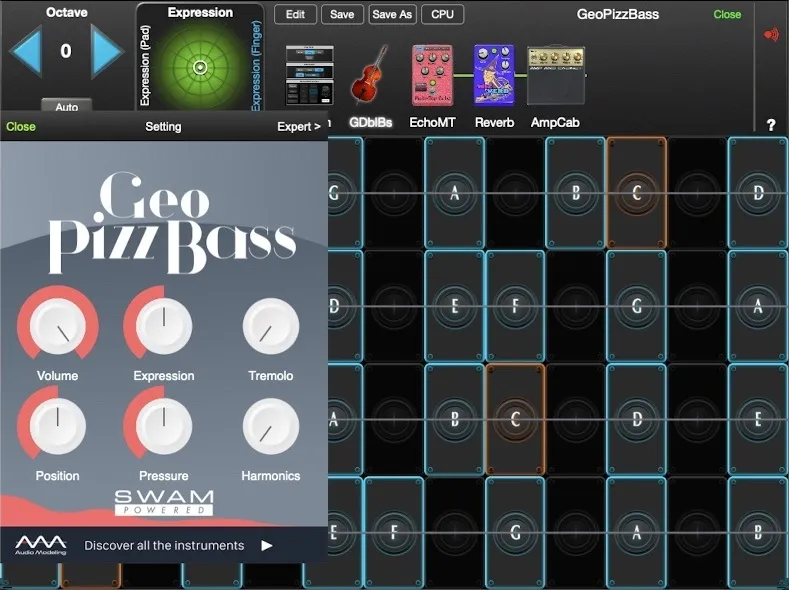
Task: Play the G pad in the second row
Action: tap(637, 306)
